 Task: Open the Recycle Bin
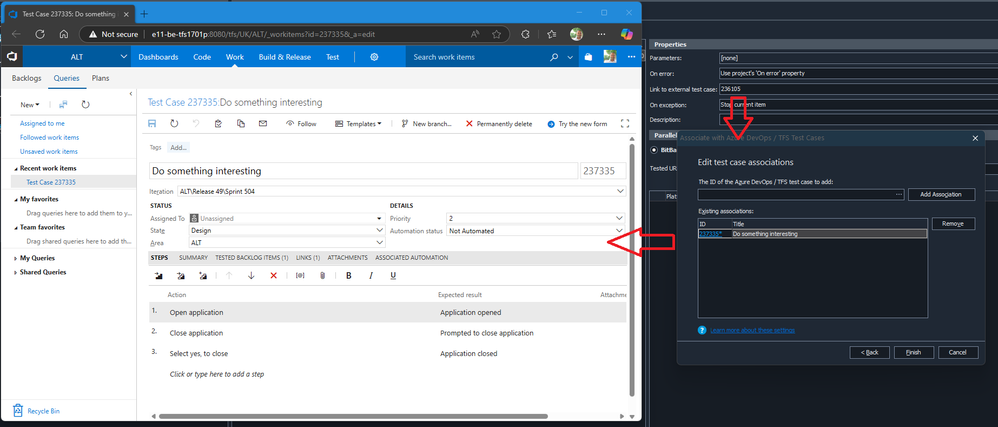pyautogui.click(x=37, y=411)
